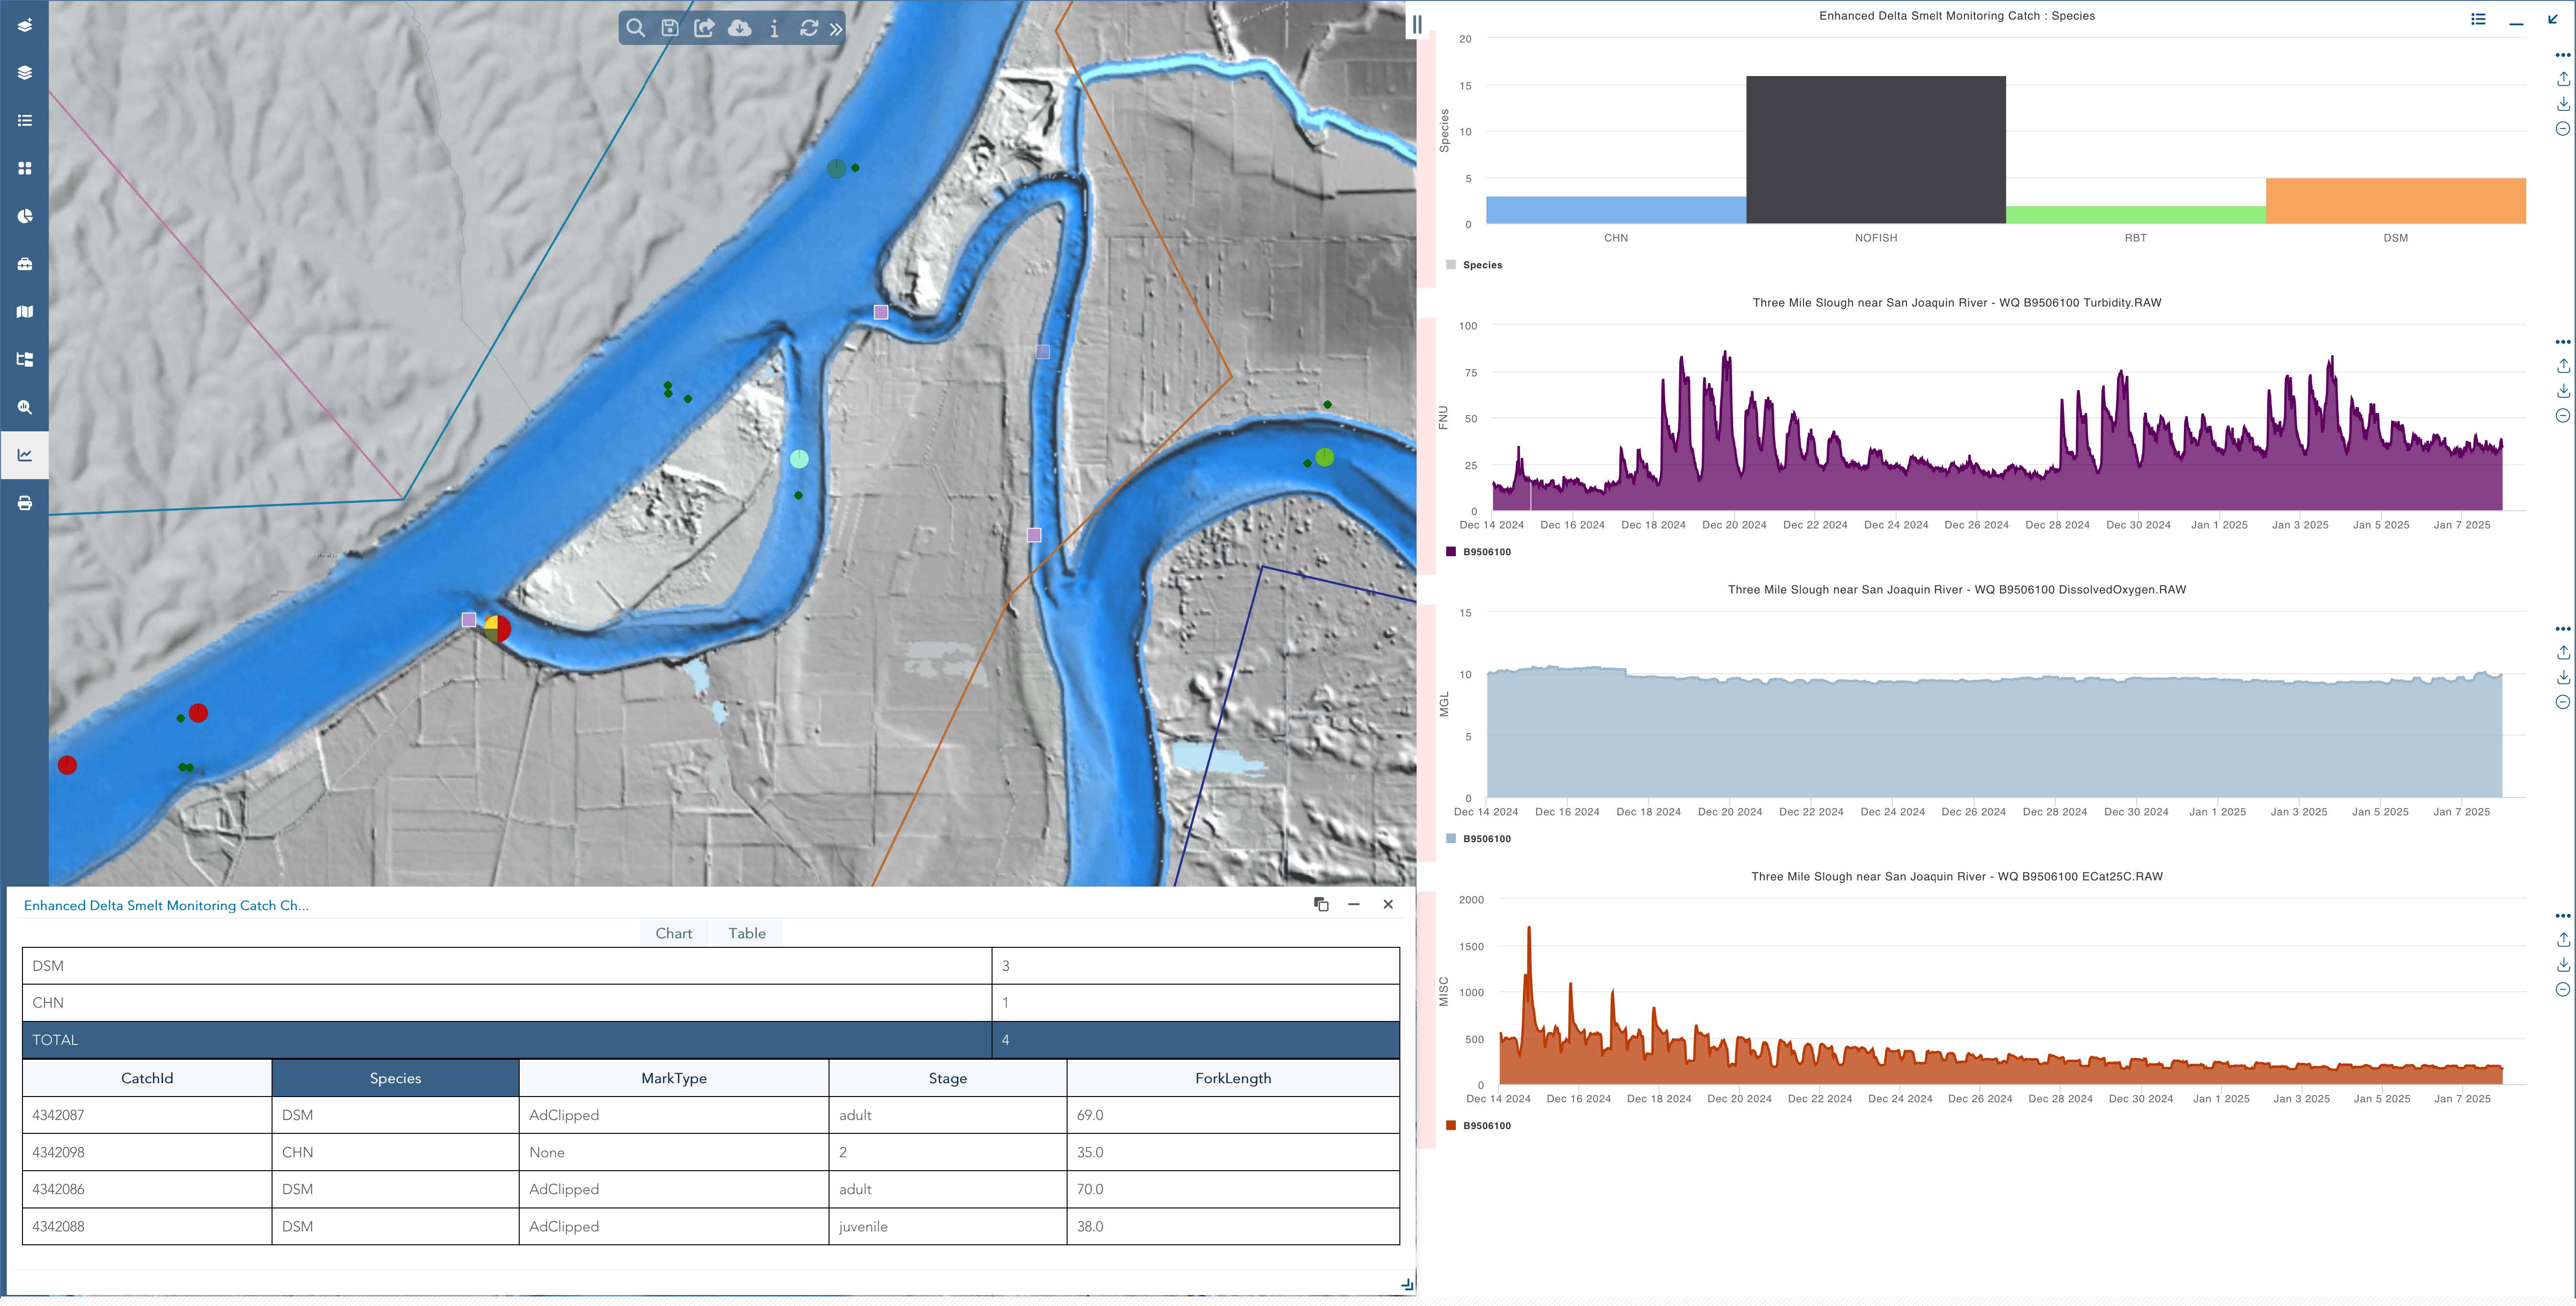Click the save disk icon in map toolbar
The width and height of the screenshot is (2576, 1306).
670,28
